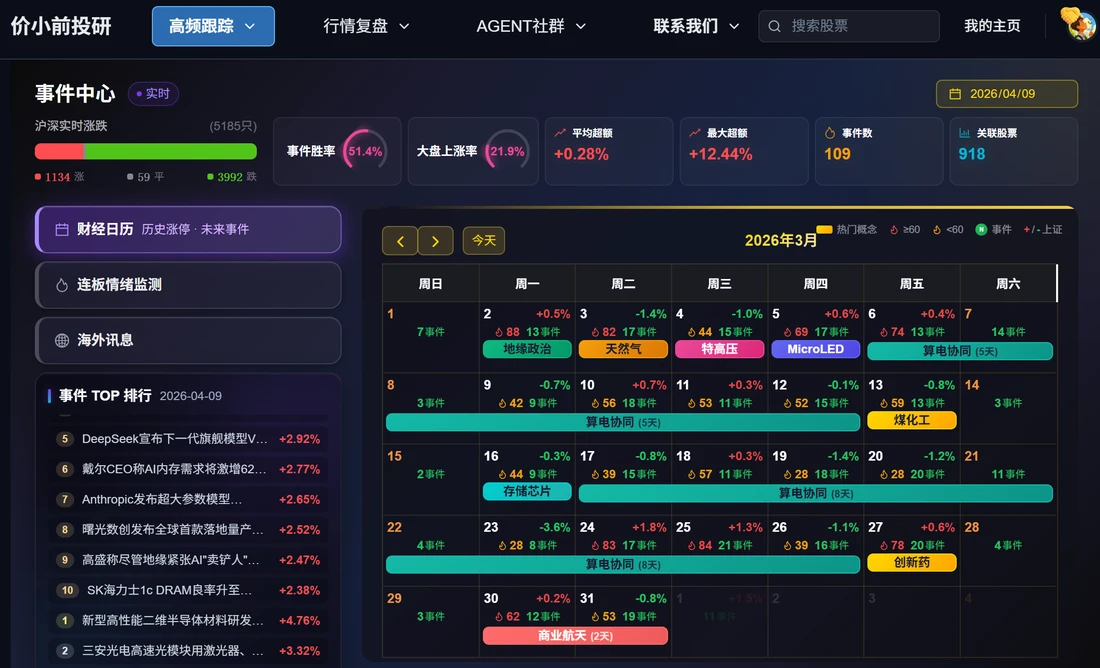Click the calendar icon beside 财经日历
The height and width of the screenshot is (668, 1100).
(x=62, y=229)
